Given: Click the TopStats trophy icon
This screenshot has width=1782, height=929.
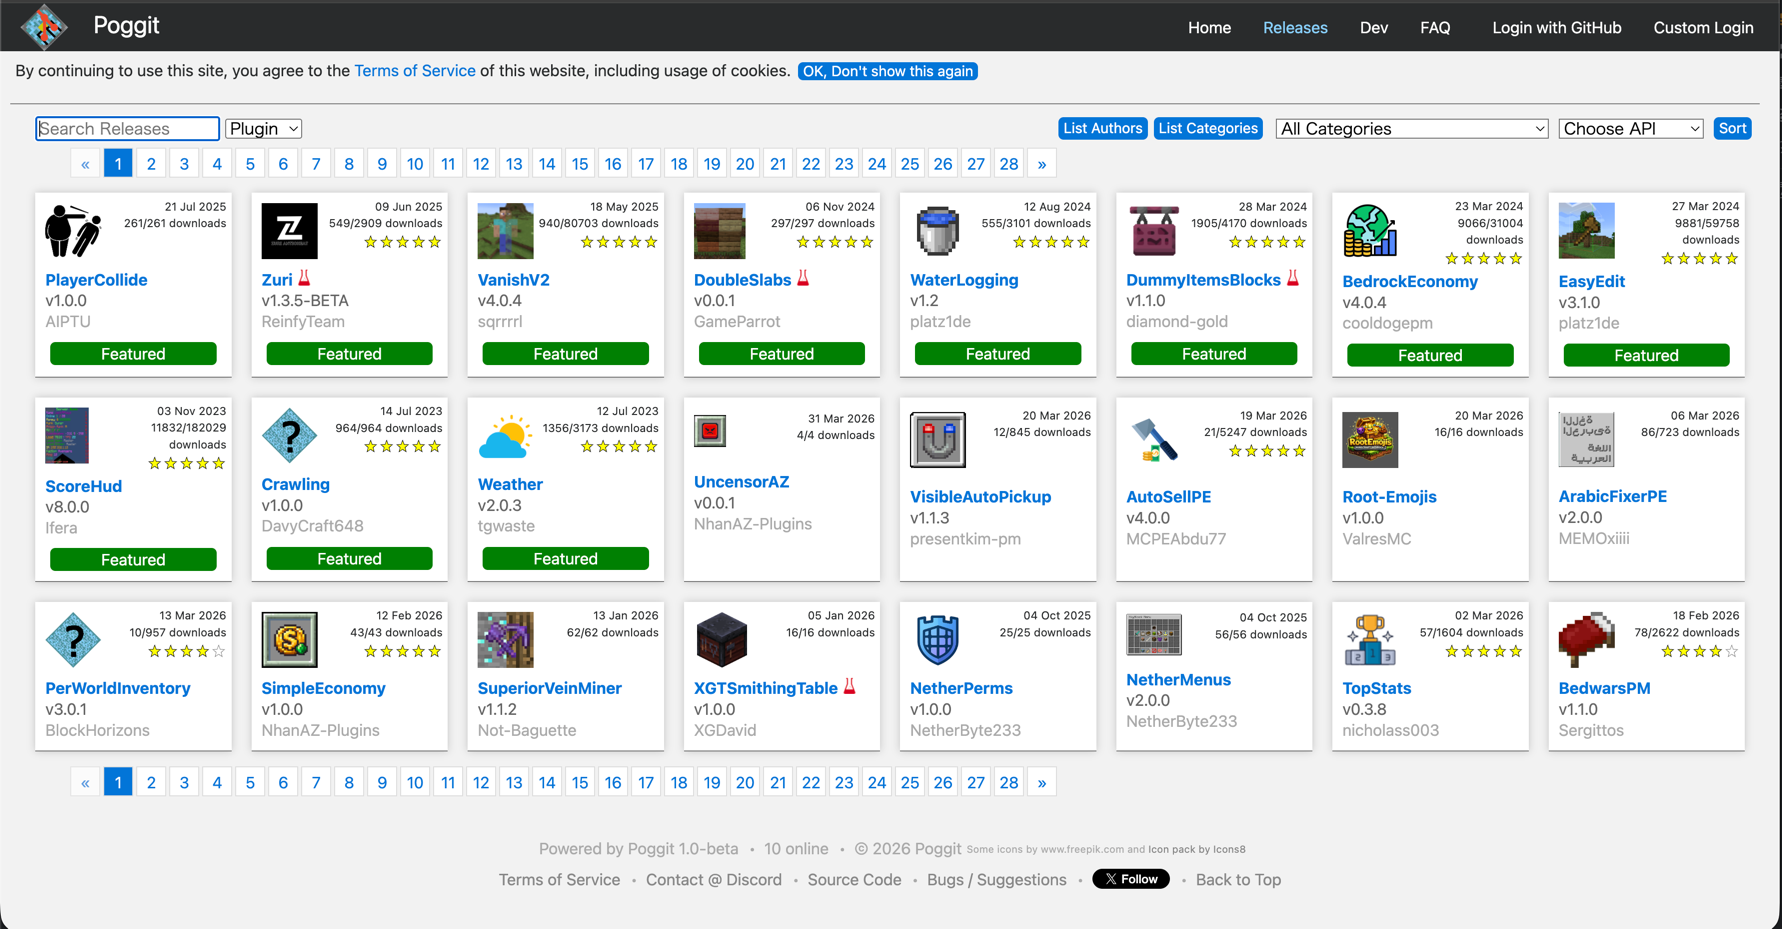Looking at the screenshot, I should point(1369,640).
